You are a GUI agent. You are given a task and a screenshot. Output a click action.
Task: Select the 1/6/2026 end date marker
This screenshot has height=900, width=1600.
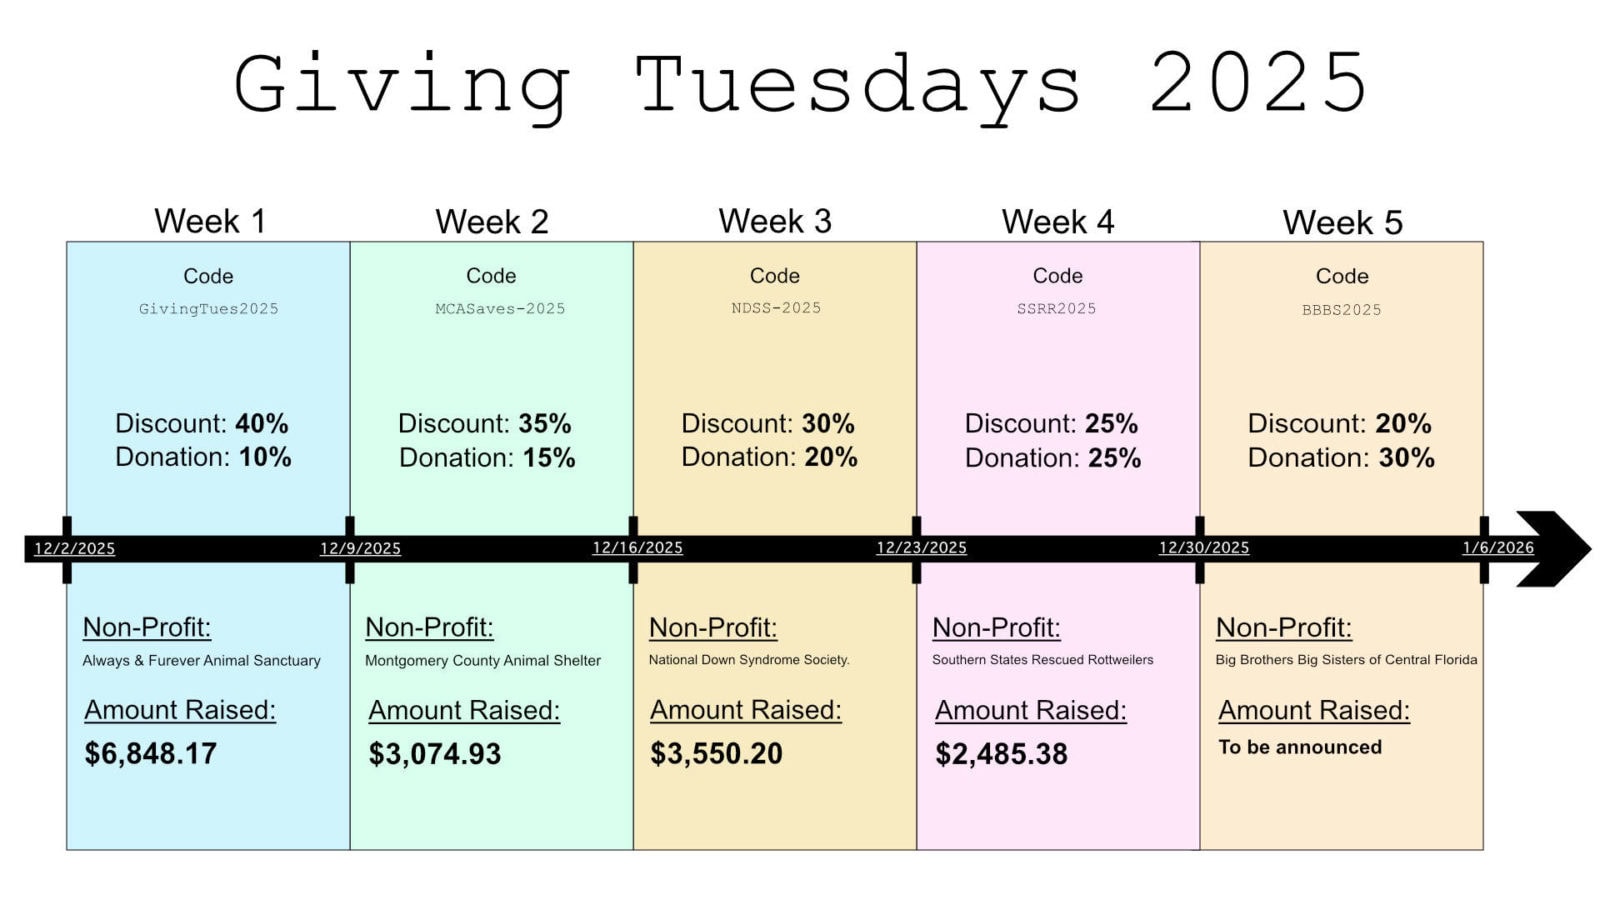click(1498, 548)
